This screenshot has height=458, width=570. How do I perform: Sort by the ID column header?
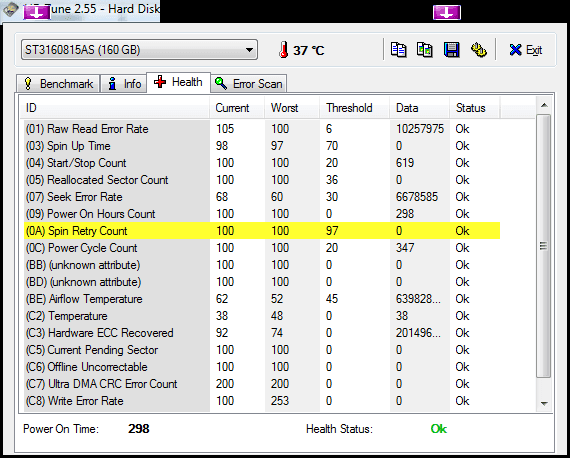click(x=115, y=108)
